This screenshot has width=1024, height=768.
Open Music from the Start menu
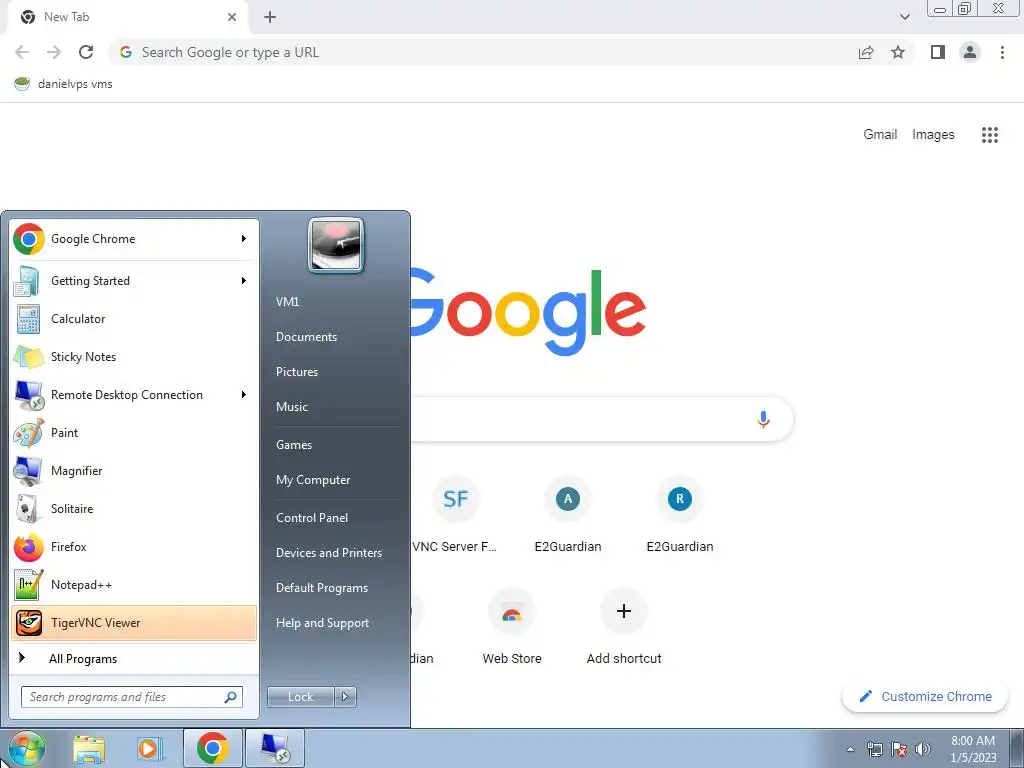tap(291, 407)
